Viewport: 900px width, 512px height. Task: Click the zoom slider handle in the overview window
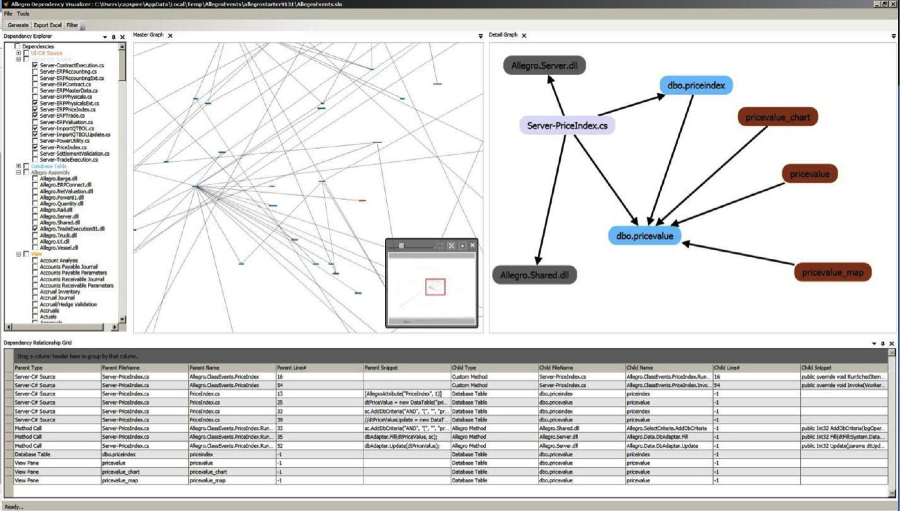click(x=401, y=246)
